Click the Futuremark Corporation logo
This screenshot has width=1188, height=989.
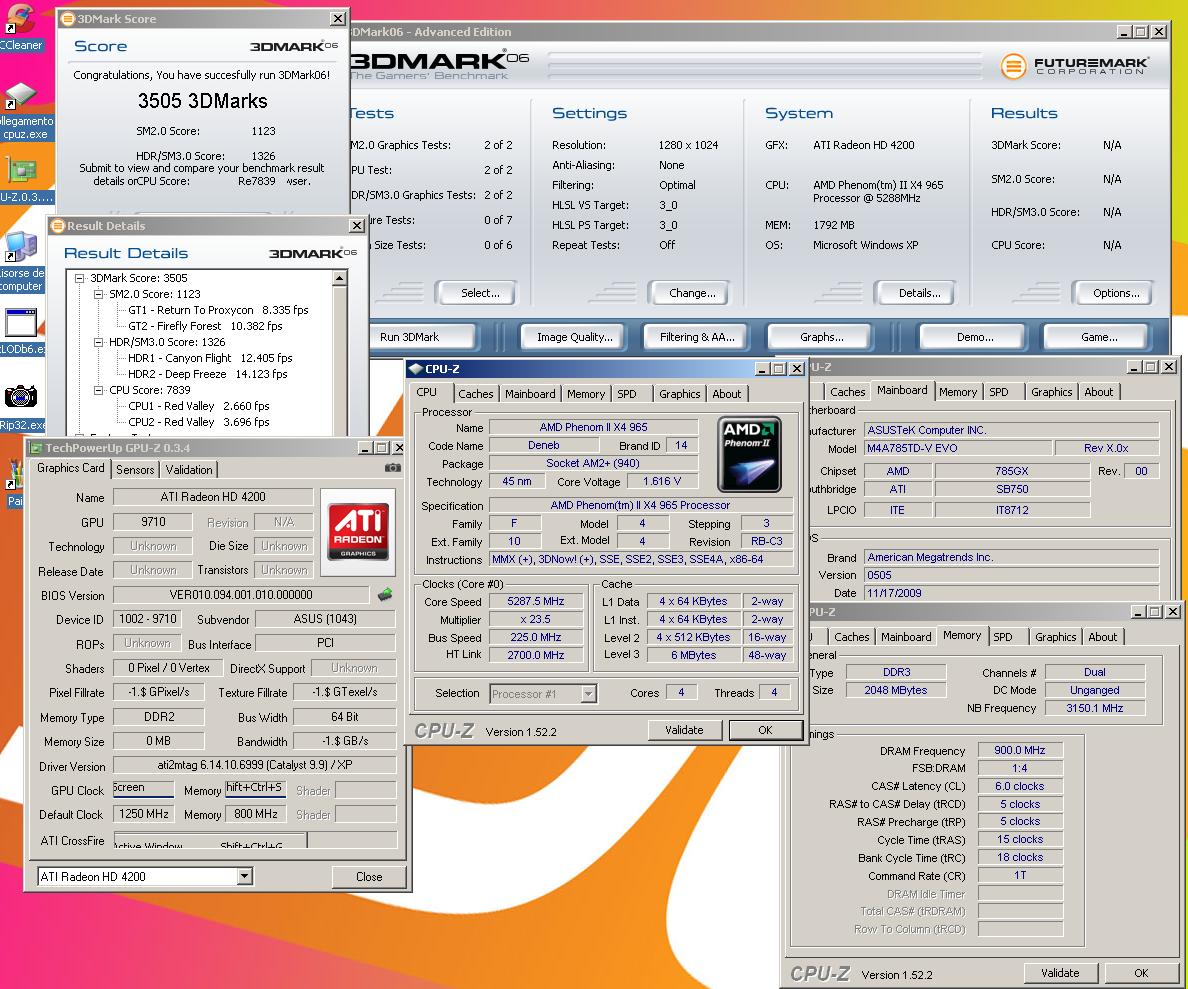point(1074,66)
